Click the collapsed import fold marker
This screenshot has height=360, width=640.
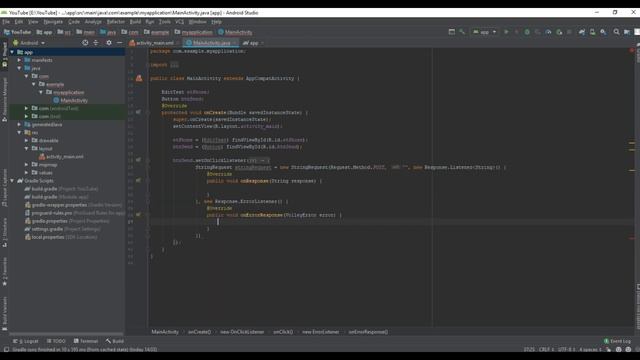(174, 64)
